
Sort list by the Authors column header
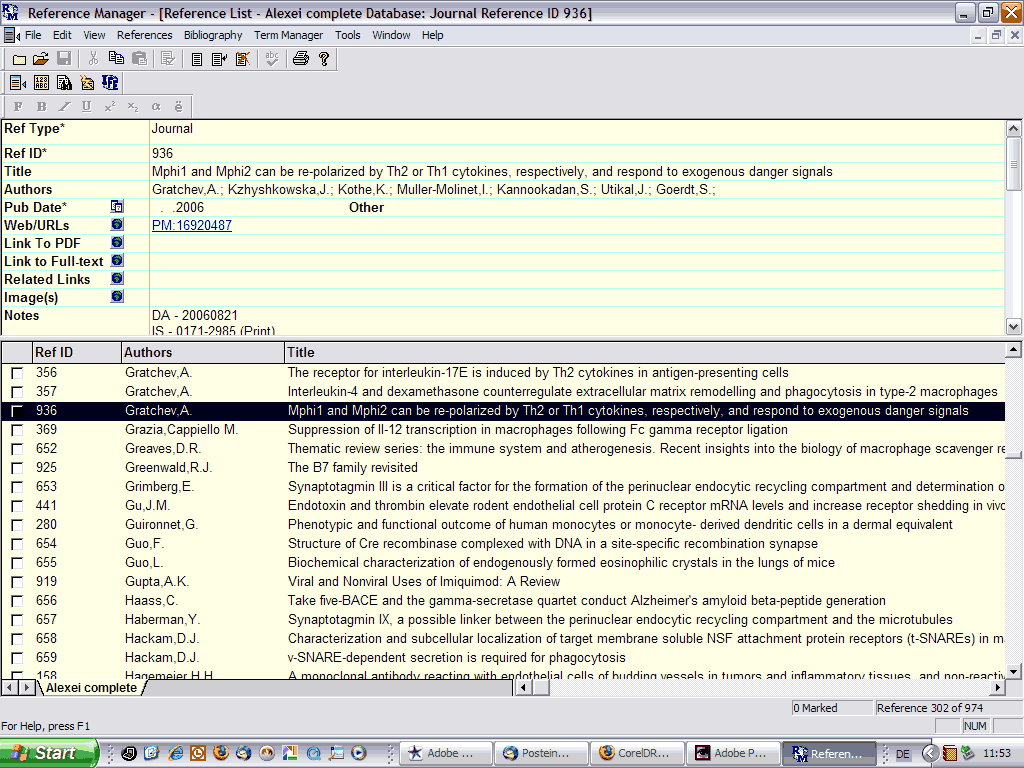coord(202,353)
